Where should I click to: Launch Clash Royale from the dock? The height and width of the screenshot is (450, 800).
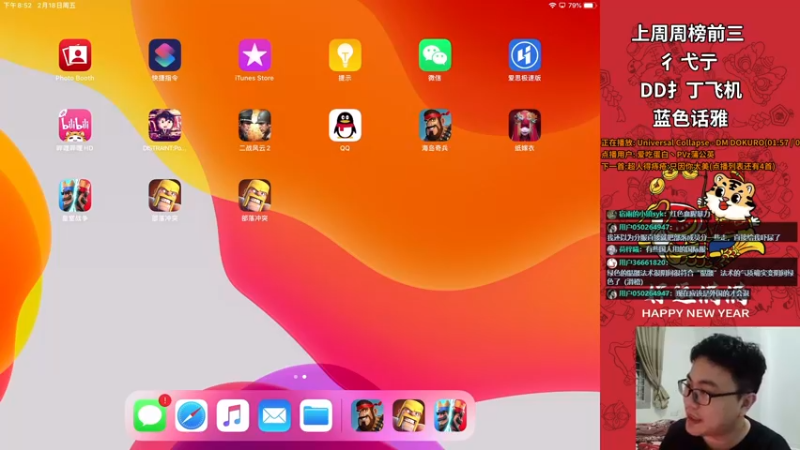point(450,415)
